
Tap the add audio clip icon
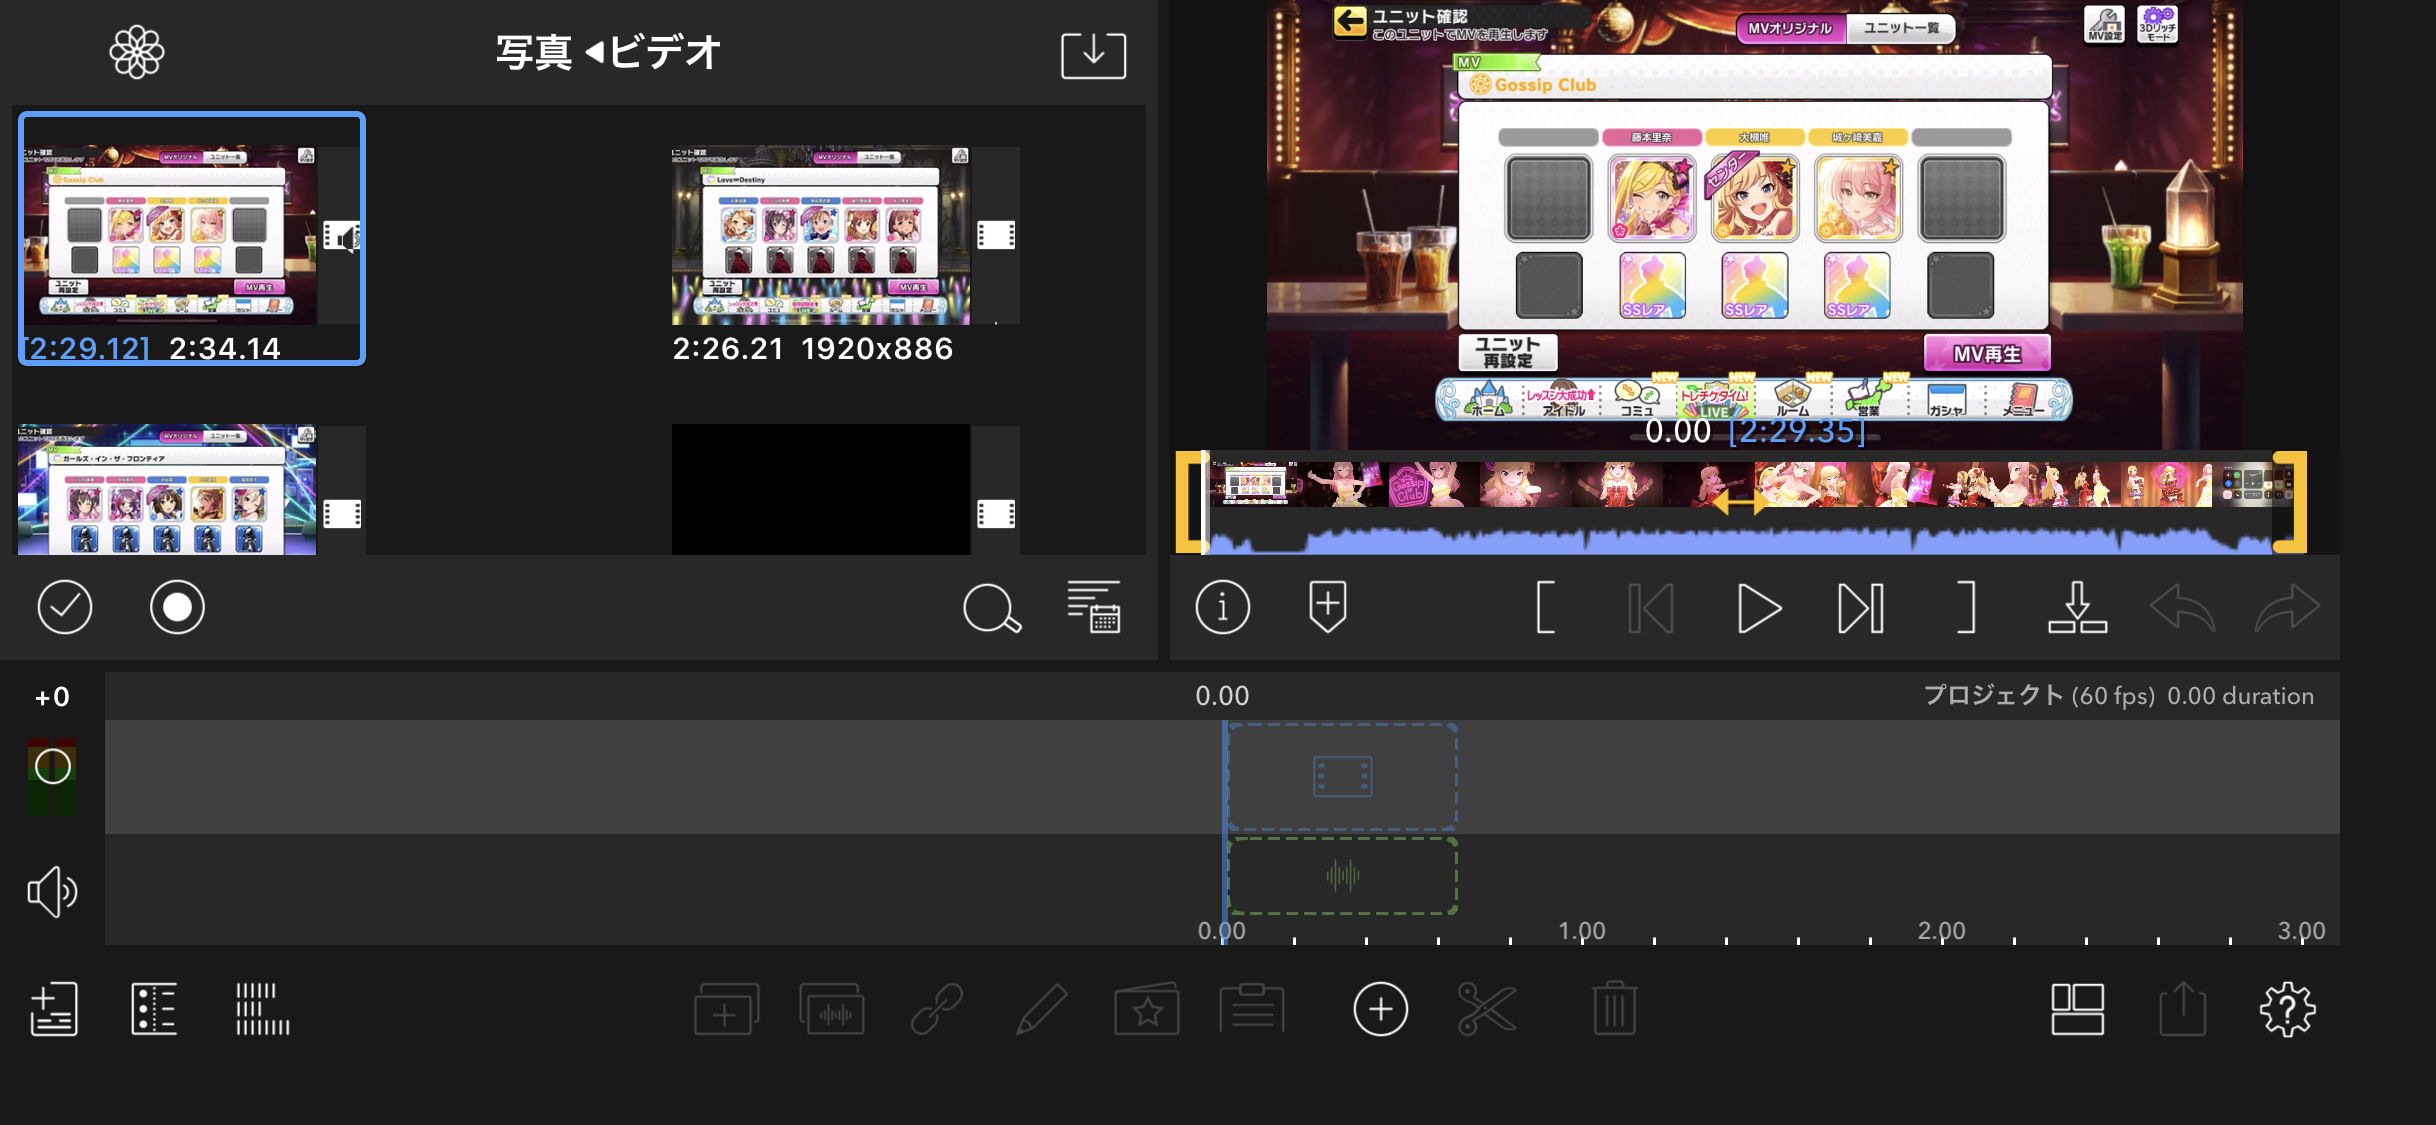pos(831,1009)
